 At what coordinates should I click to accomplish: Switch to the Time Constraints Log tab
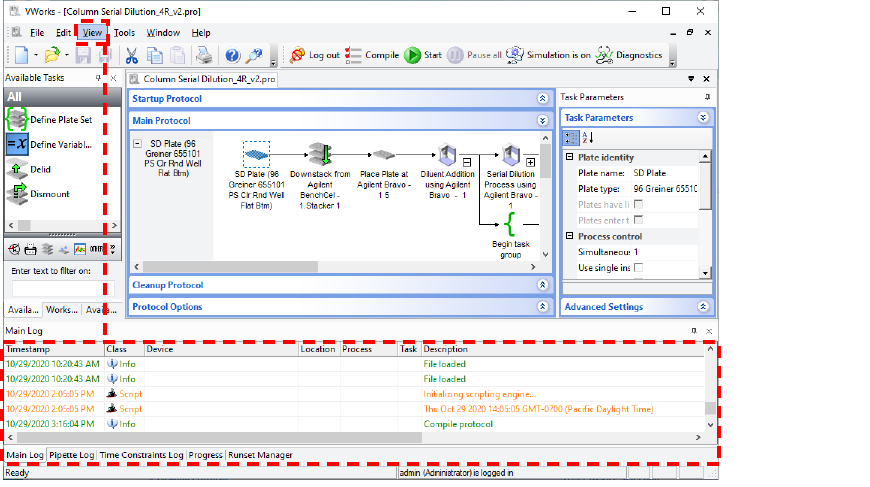[x=141, y=455]
